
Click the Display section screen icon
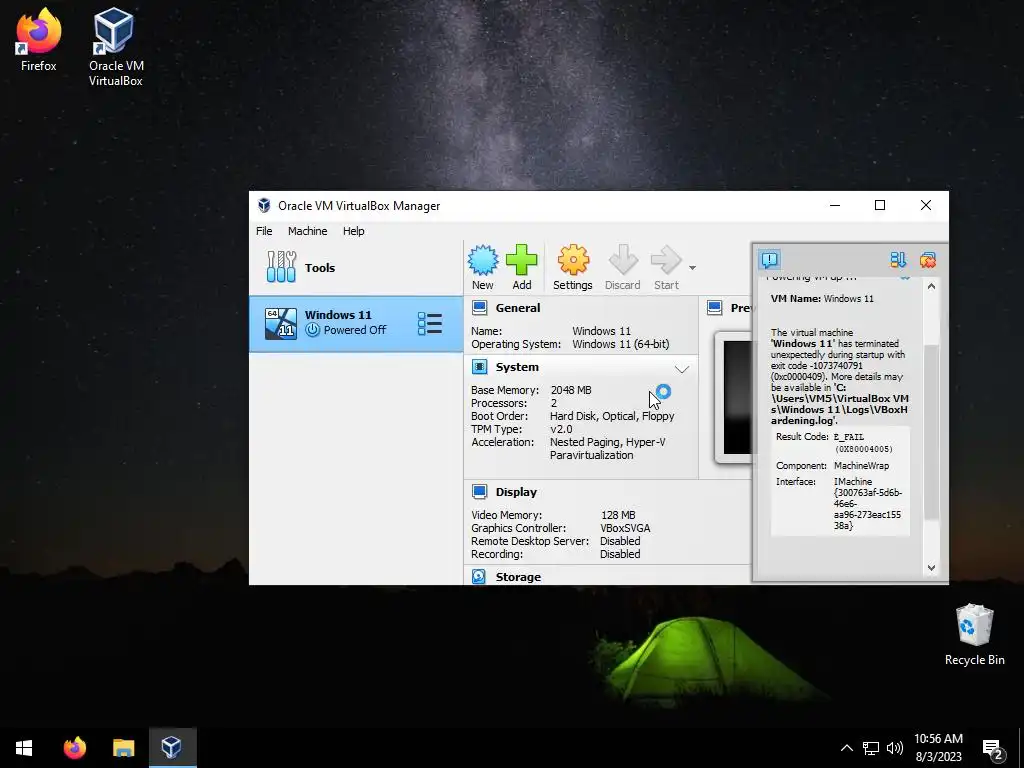point(479,491)
